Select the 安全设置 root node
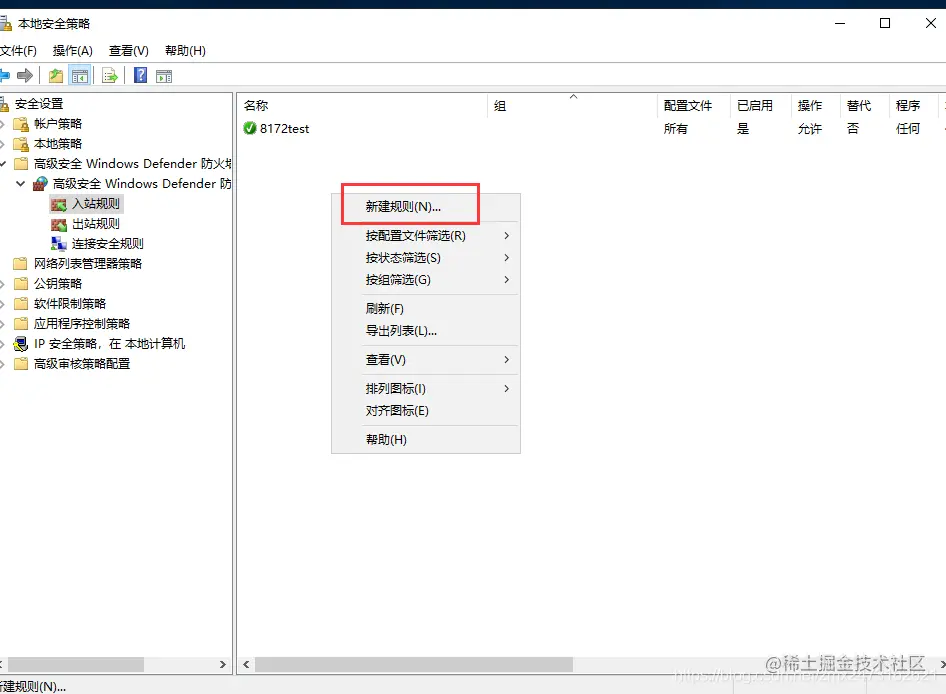This screenshot has width=946, height=694. [x=39, y=104]
